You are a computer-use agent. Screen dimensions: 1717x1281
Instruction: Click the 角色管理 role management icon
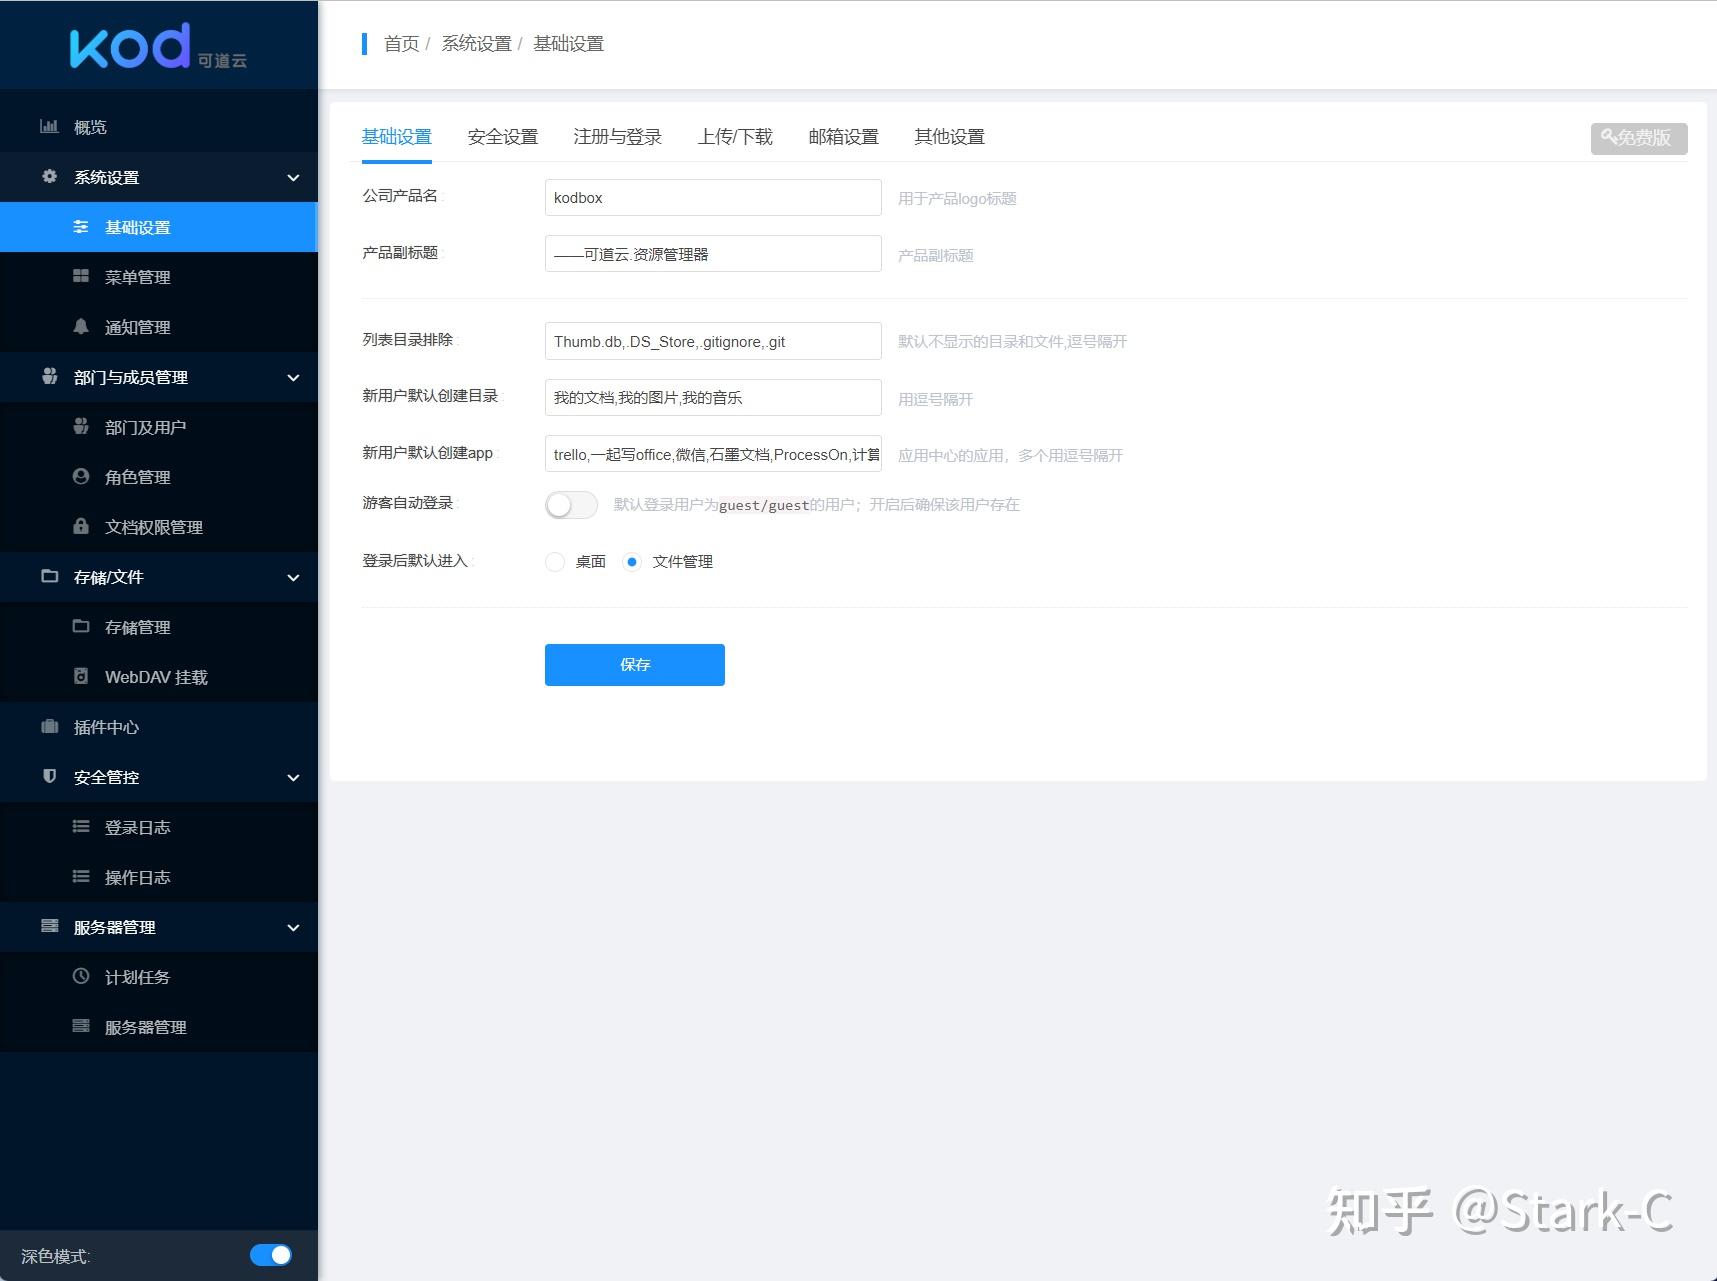point(81,477)
